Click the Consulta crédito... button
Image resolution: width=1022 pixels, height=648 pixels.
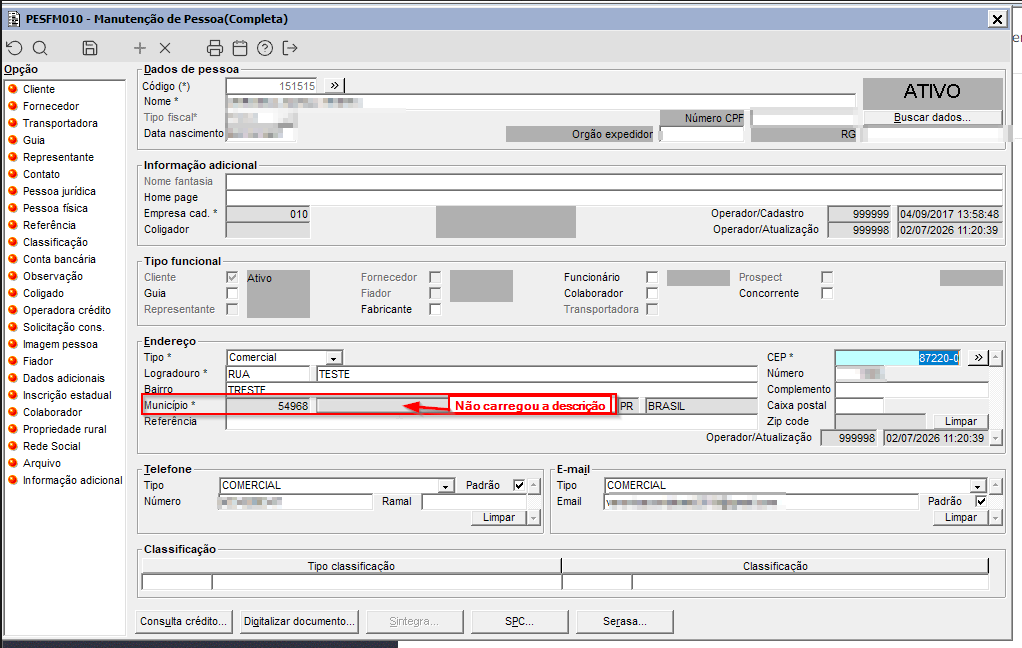click(x=183, y=621)
